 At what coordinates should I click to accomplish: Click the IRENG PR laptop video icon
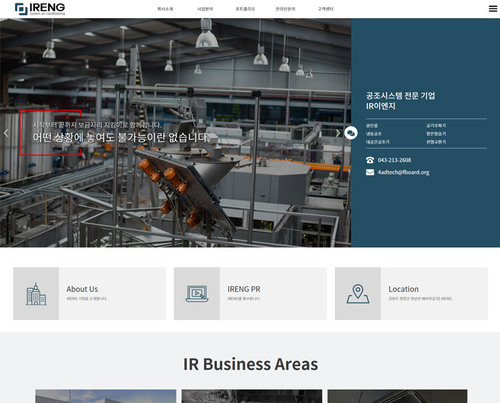click(x=197, y=294)
